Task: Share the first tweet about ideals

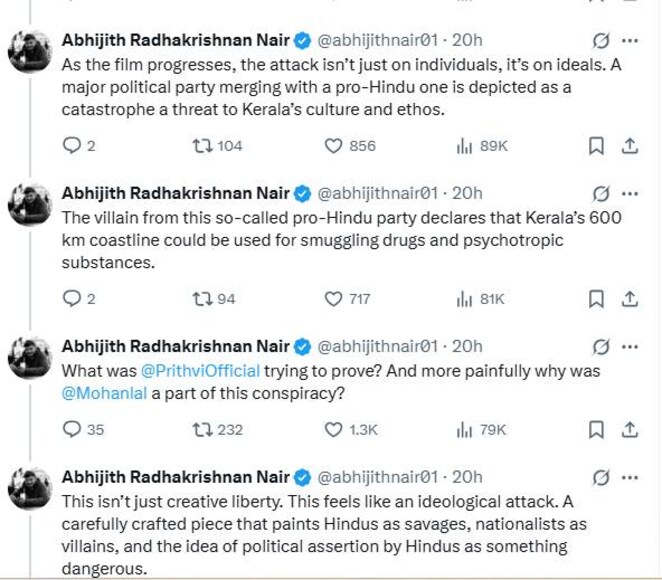Action: (630, 146)
